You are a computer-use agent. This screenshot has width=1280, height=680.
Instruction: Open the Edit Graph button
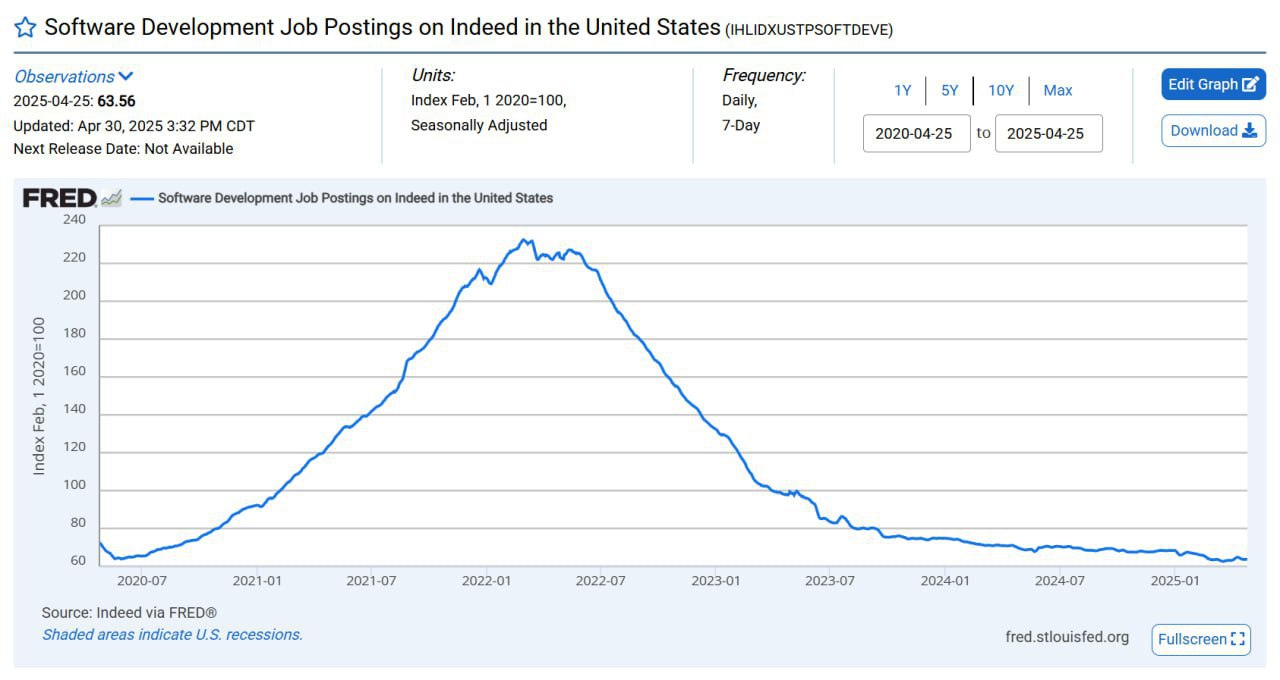(x=1214, y=85)
